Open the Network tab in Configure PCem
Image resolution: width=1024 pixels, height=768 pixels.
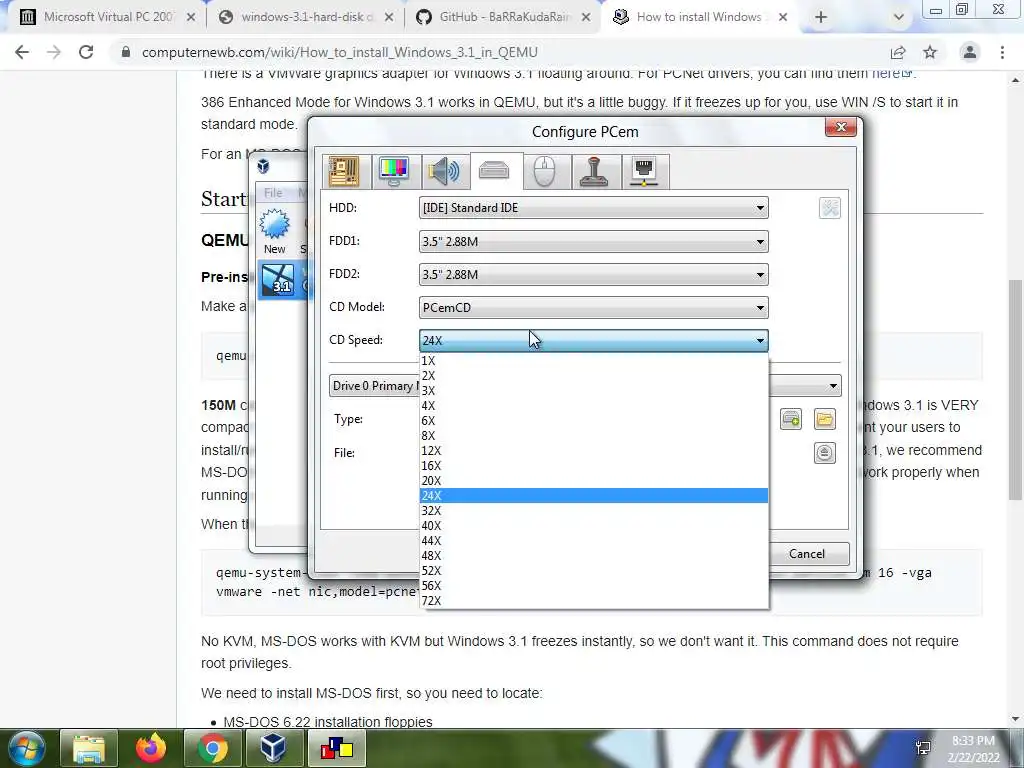(x=645, y=172)
